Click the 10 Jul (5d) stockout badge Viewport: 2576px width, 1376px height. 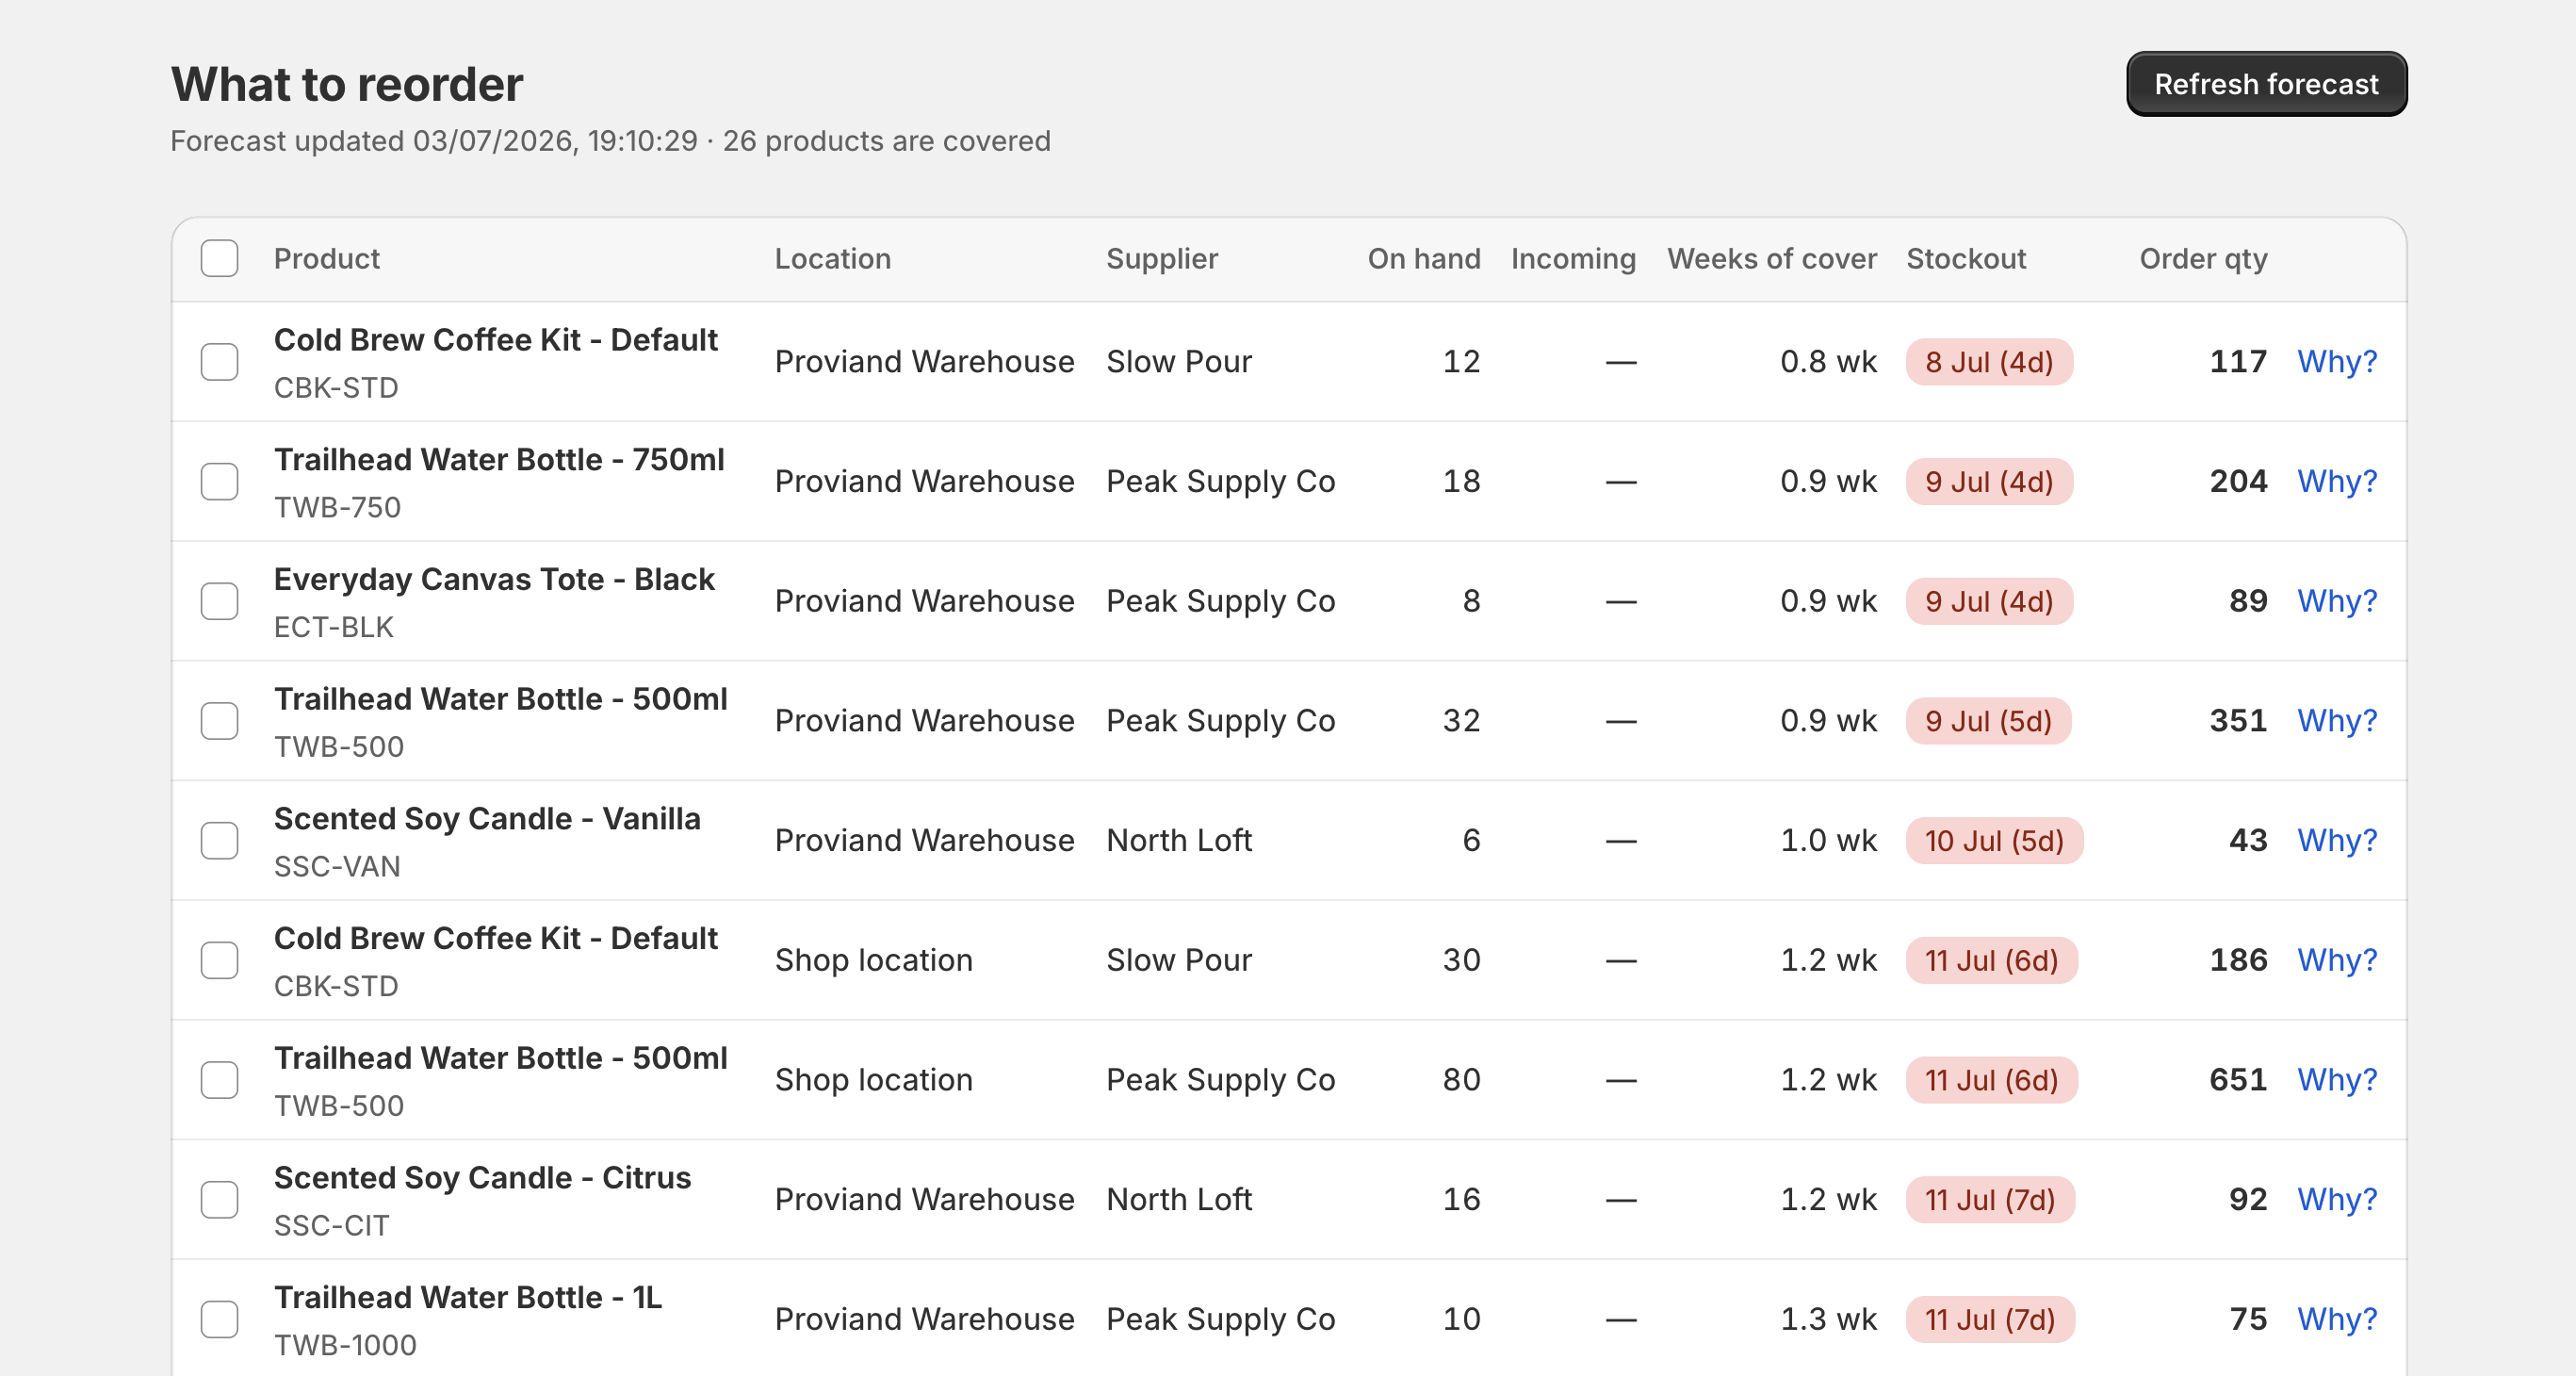tap(1994, 841)
